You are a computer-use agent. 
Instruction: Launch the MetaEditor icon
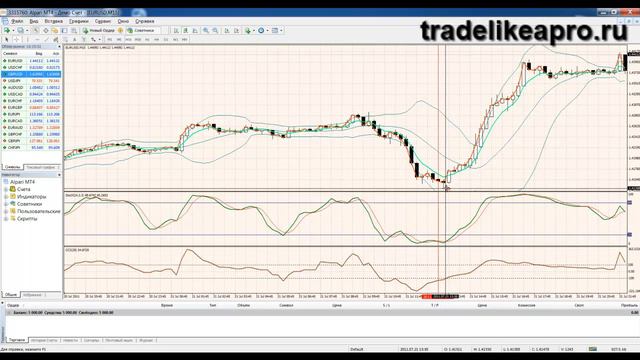120,30
